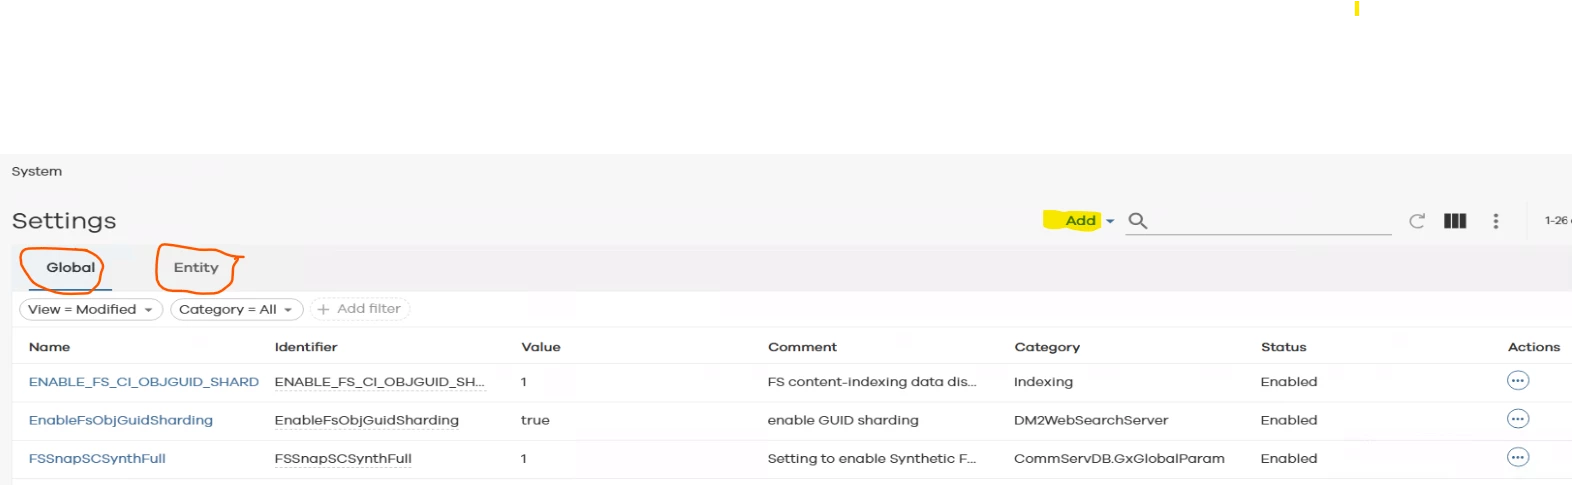The height and width of the screenshot is (485, 1572).
Task: Open the EnableFsObjGuidSharding setting link
Action: click(x=121, y=420)
